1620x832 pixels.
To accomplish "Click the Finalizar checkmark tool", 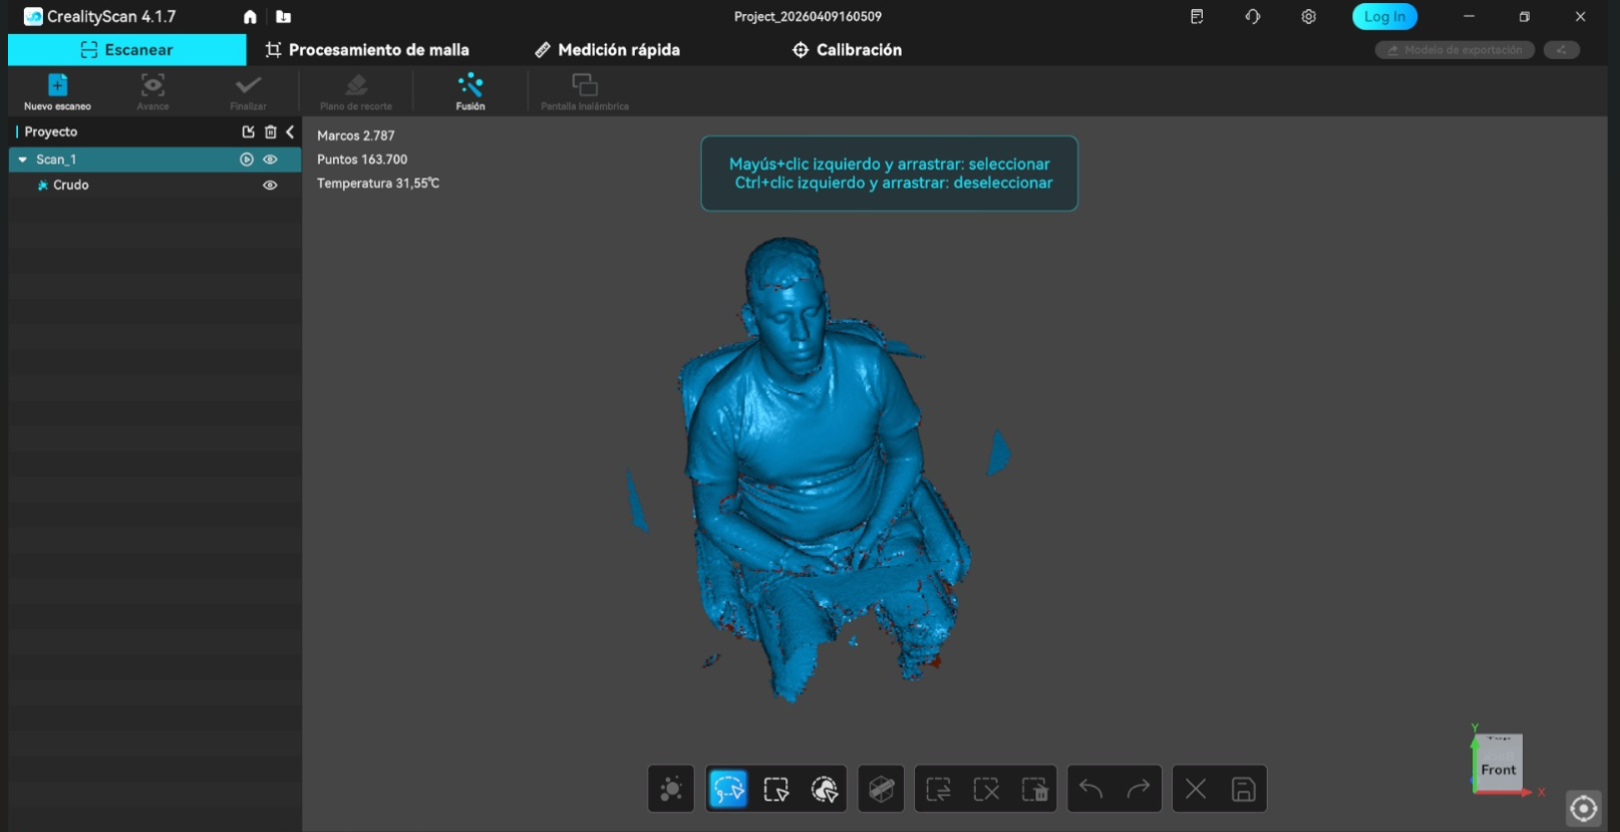I will (248, 92).
